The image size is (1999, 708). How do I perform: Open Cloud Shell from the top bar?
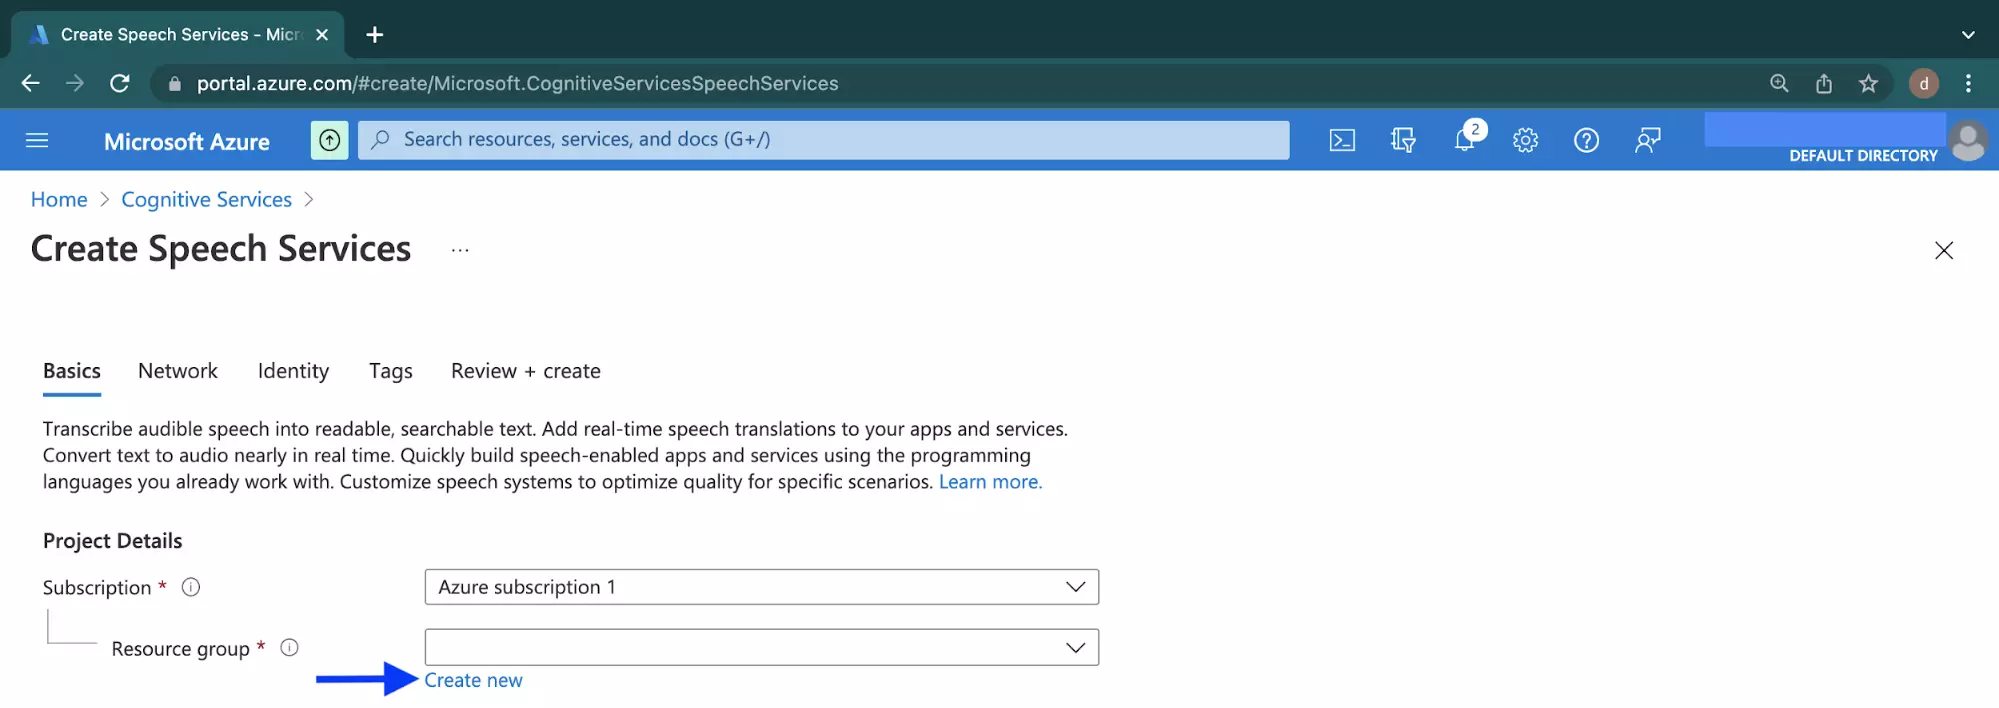[x=1342, y=141]
